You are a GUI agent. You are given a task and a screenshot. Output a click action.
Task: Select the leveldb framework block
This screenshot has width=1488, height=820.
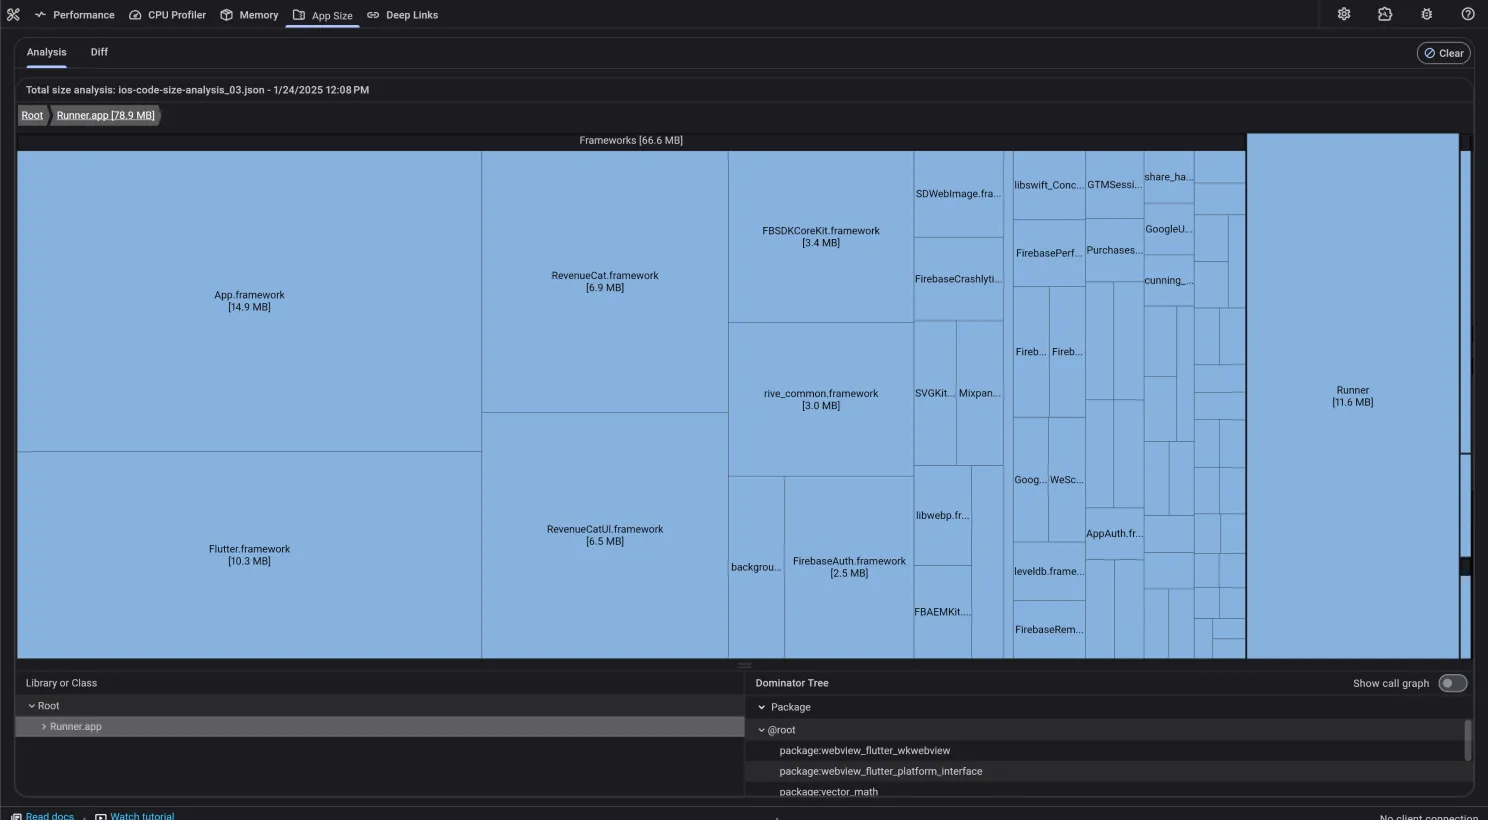[x=1049, y=572]
